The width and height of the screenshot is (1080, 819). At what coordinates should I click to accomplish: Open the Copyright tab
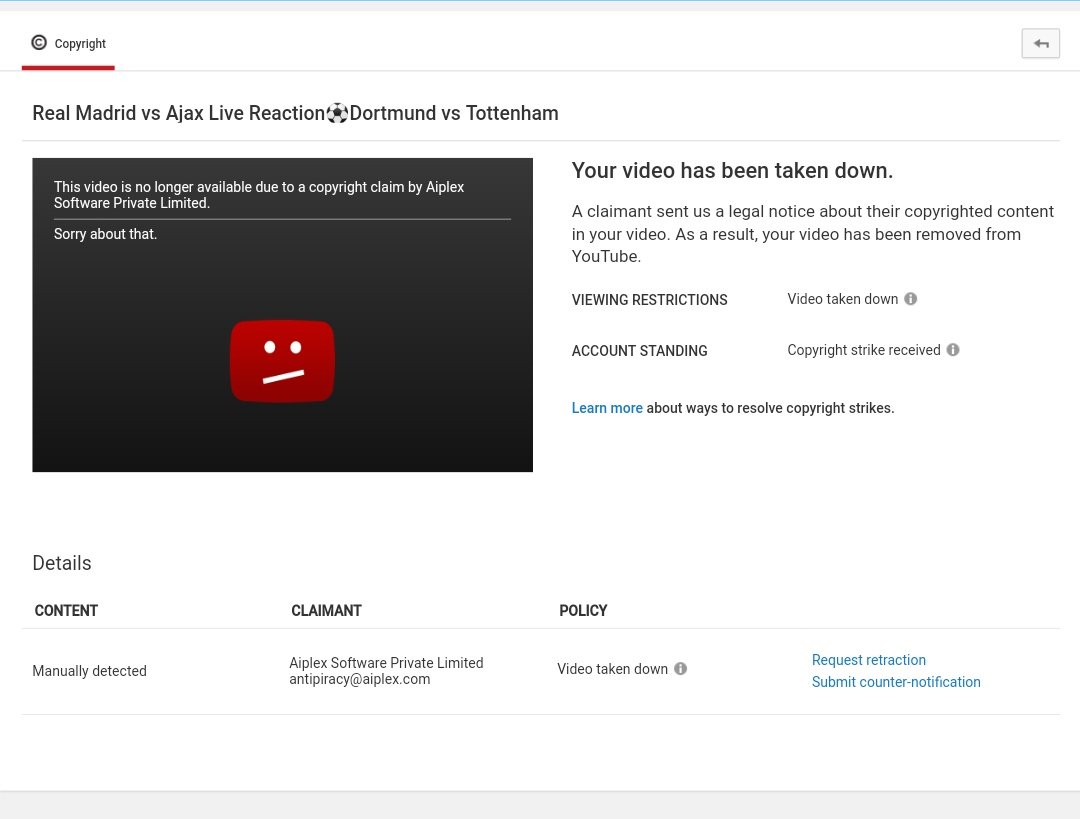click(68, 43)
